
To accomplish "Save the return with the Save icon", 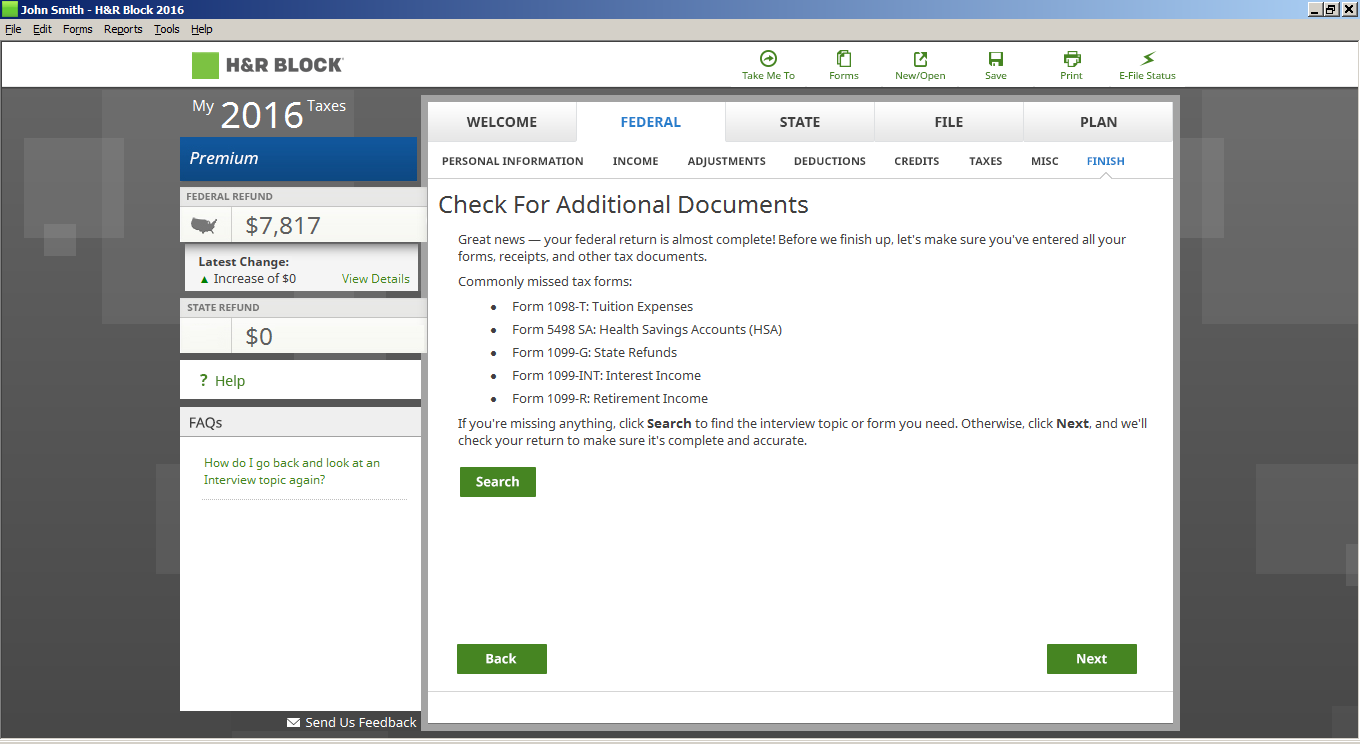I will click(x=995, y=59).
